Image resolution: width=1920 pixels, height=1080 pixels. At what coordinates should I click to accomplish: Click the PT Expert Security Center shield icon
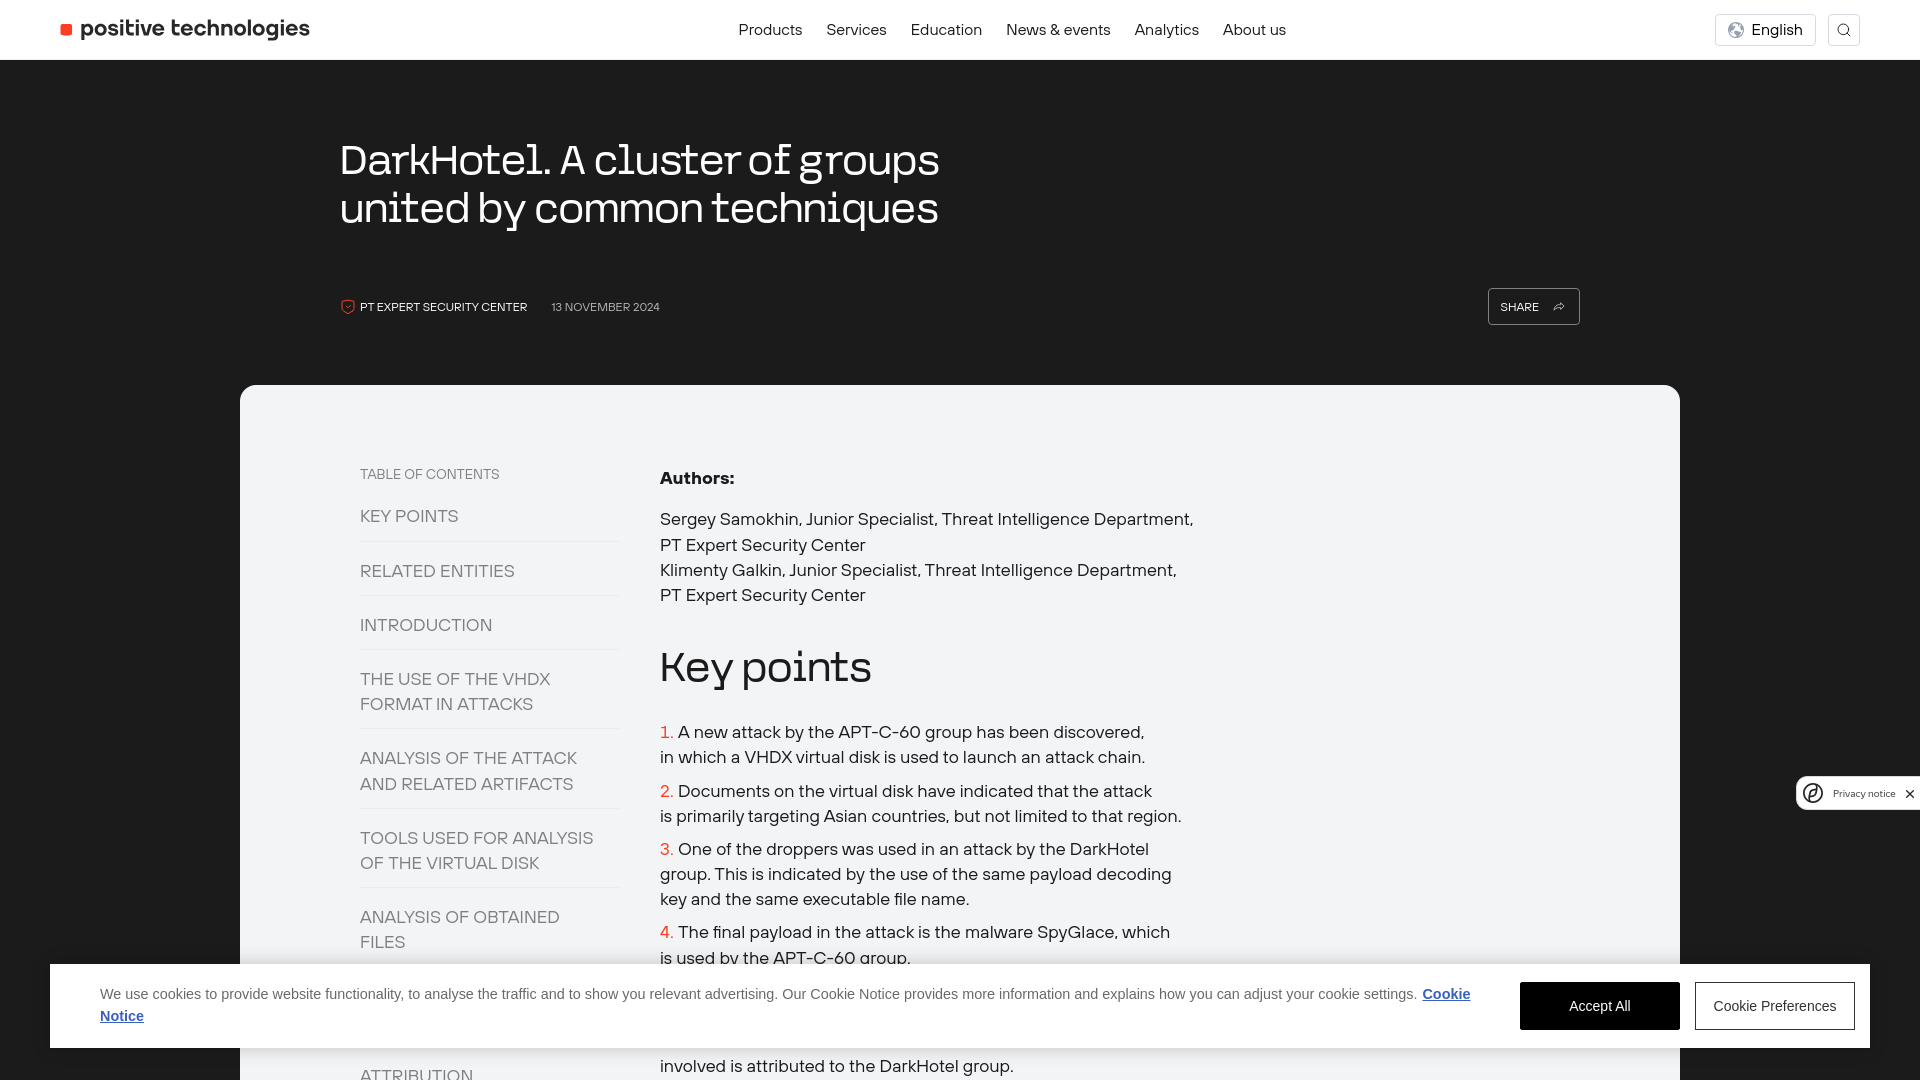[348, 306]
